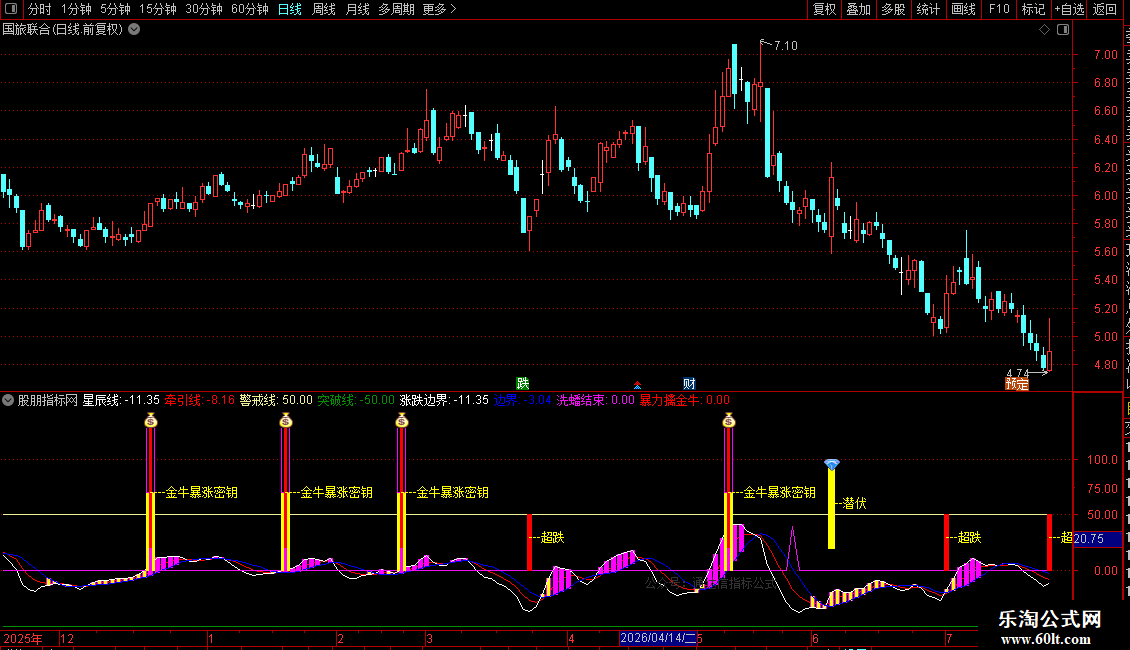Open the 统计 statistics tool
Viewport: 1130px width, 650px height.
pyautogui.click(x=928, y=9)
